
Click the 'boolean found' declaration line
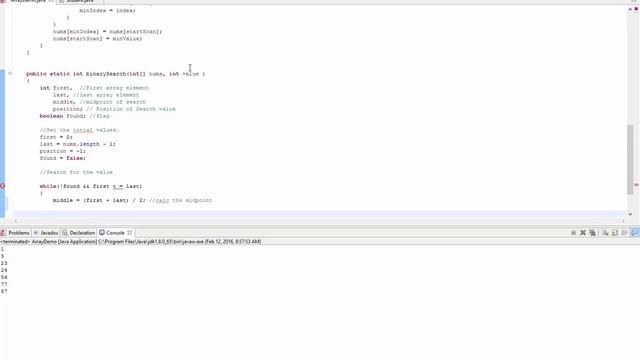coord(74,116)
